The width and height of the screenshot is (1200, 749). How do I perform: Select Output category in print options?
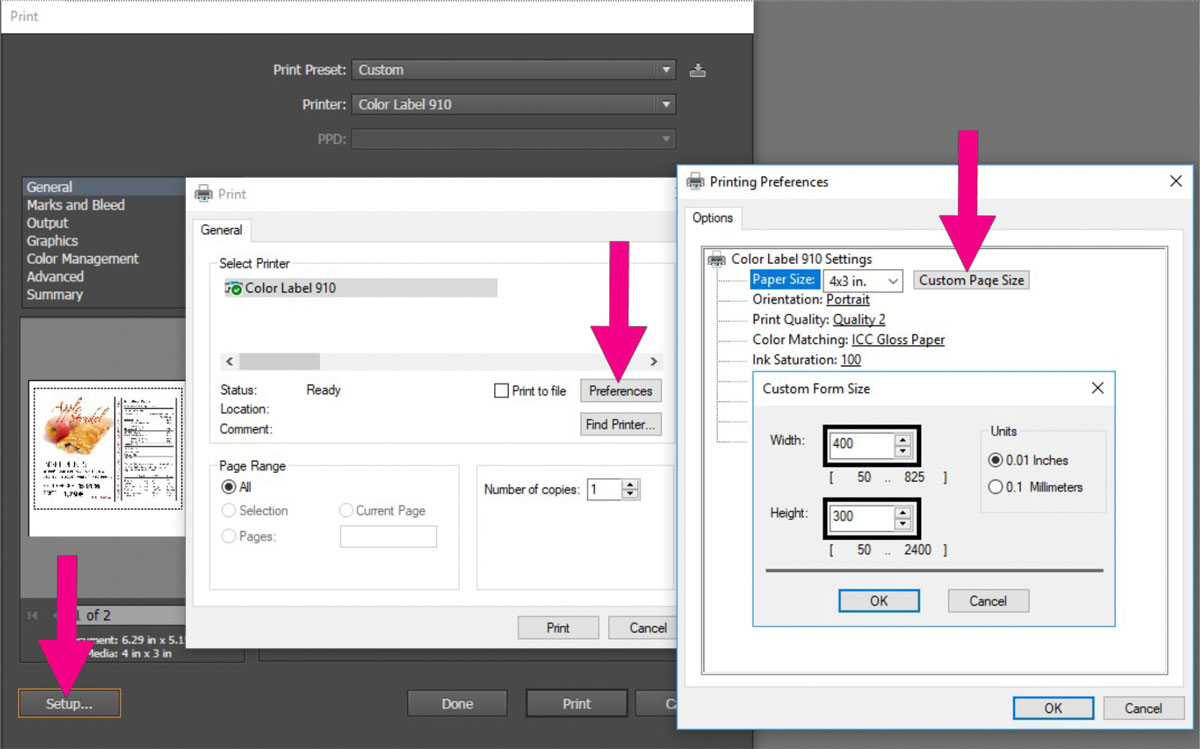click(x=47, y=223)
